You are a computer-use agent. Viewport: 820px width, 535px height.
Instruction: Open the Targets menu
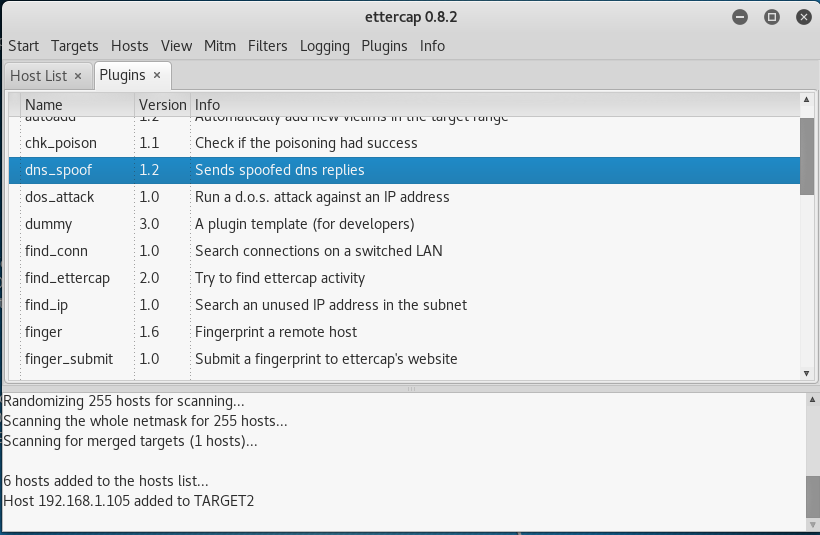(75, 46)
